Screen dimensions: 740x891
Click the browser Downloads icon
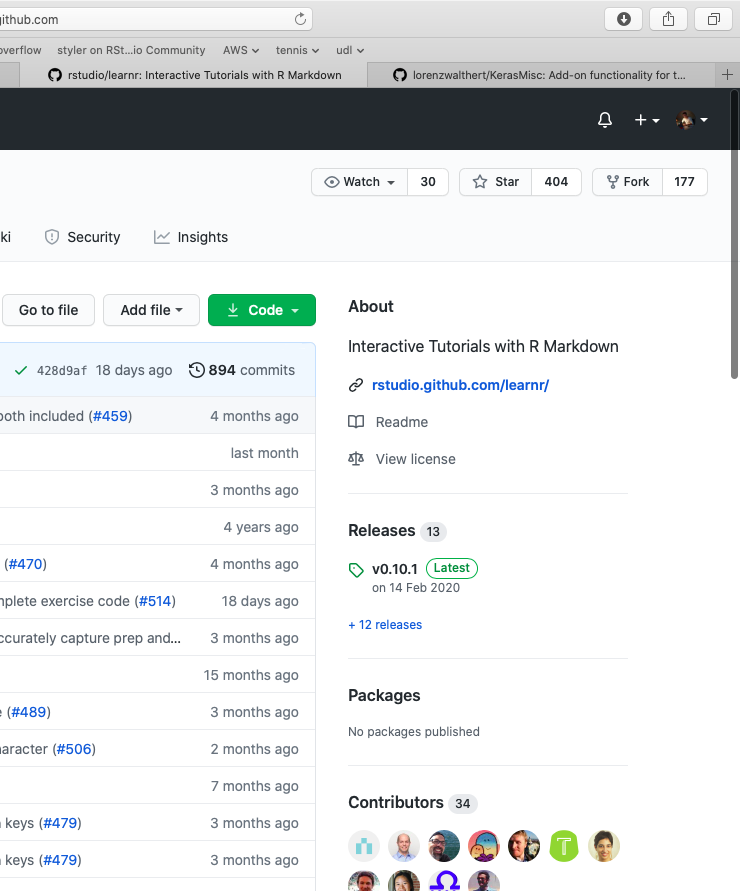point(623,18)
